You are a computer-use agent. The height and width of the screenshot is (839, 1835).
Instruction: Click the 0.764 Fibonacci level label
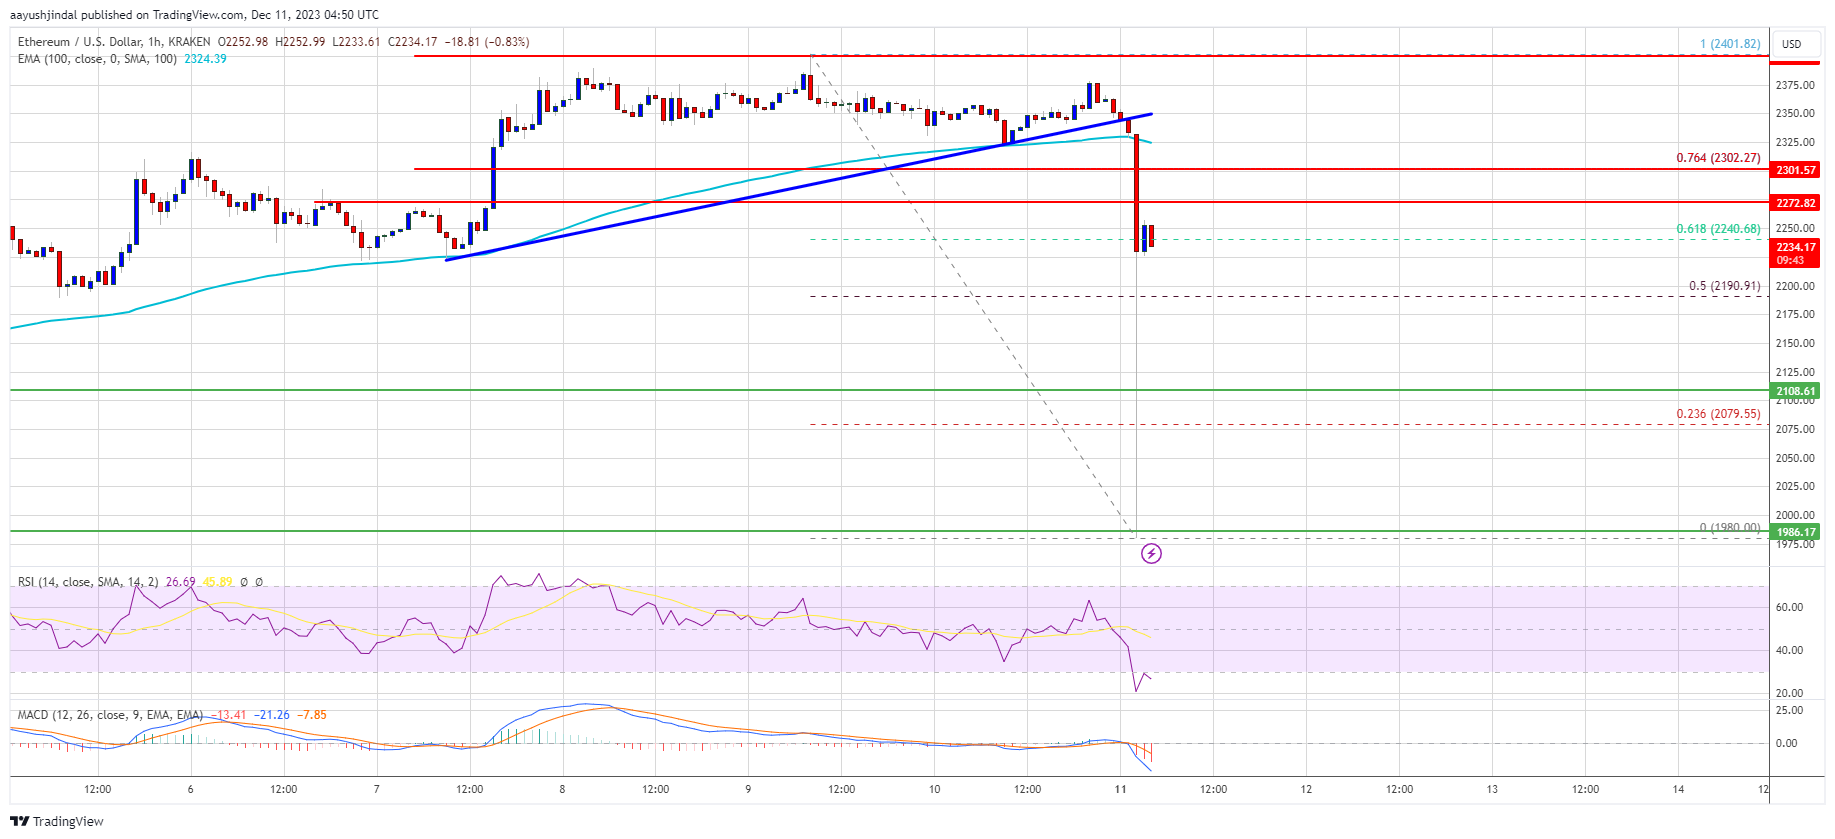[x=1717, y=158]
